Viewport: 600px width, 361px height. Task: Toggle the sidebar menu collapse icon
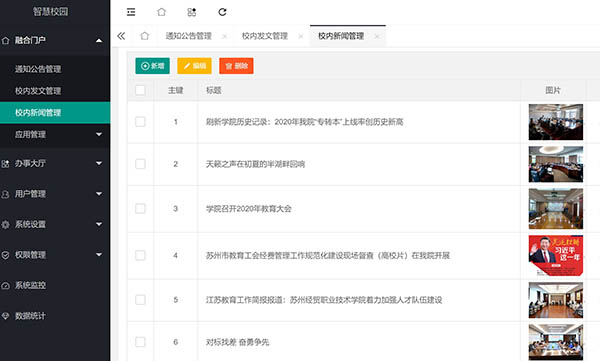point(131,12)
